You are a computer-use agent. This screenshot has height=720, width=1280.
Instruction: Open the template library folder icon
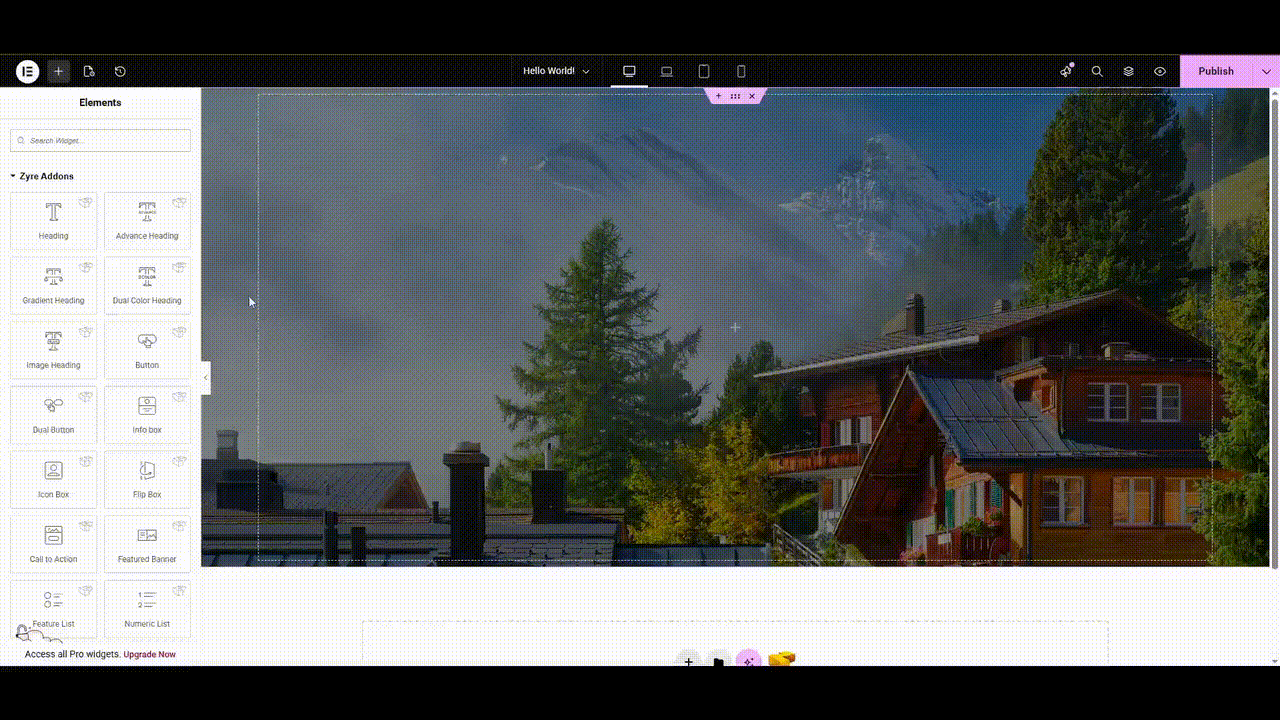[718, 661]
